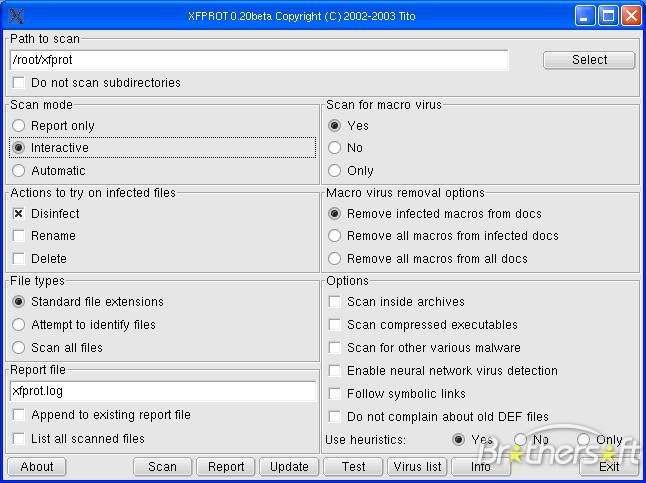Open the Select path button
This screenshot has width=646, height=483.
click(589, 60)
